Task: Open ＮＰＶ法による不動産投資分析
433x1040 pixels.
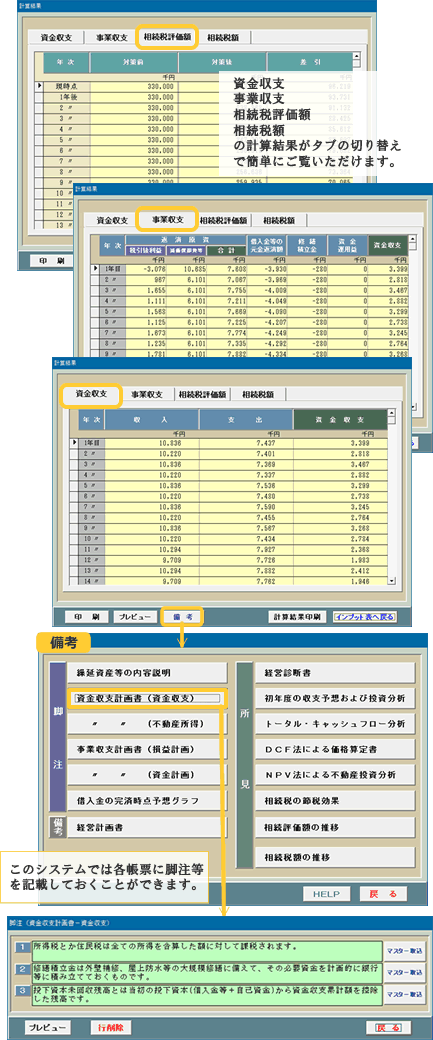Action: click(336, 775)
